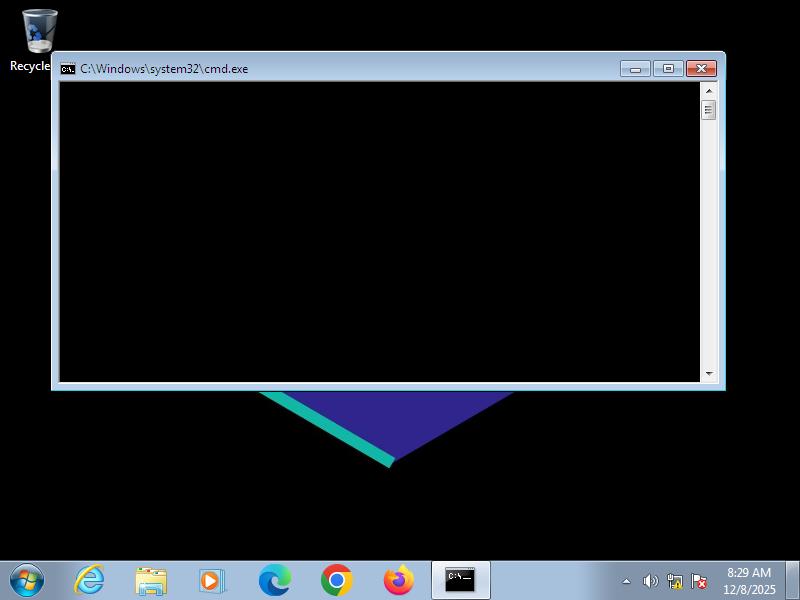
Task: Open the volume speaker control
Action: (x=650, y=581)
